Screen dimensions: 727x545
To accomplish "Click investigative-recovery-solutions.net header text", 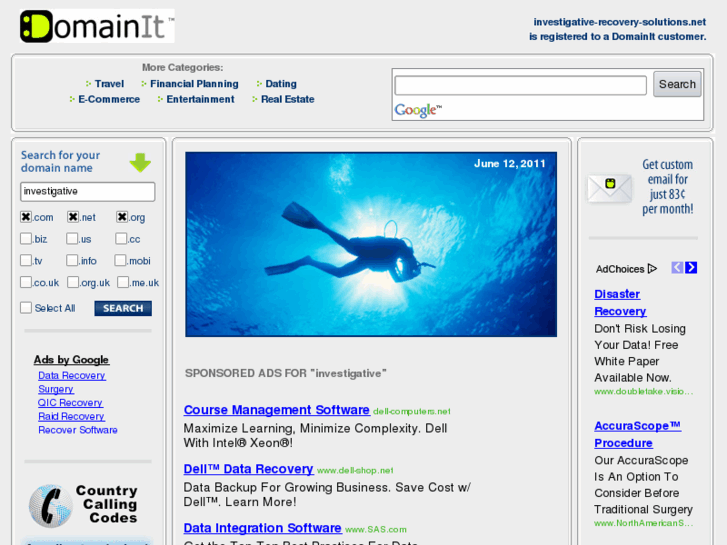I will (619, 22).
